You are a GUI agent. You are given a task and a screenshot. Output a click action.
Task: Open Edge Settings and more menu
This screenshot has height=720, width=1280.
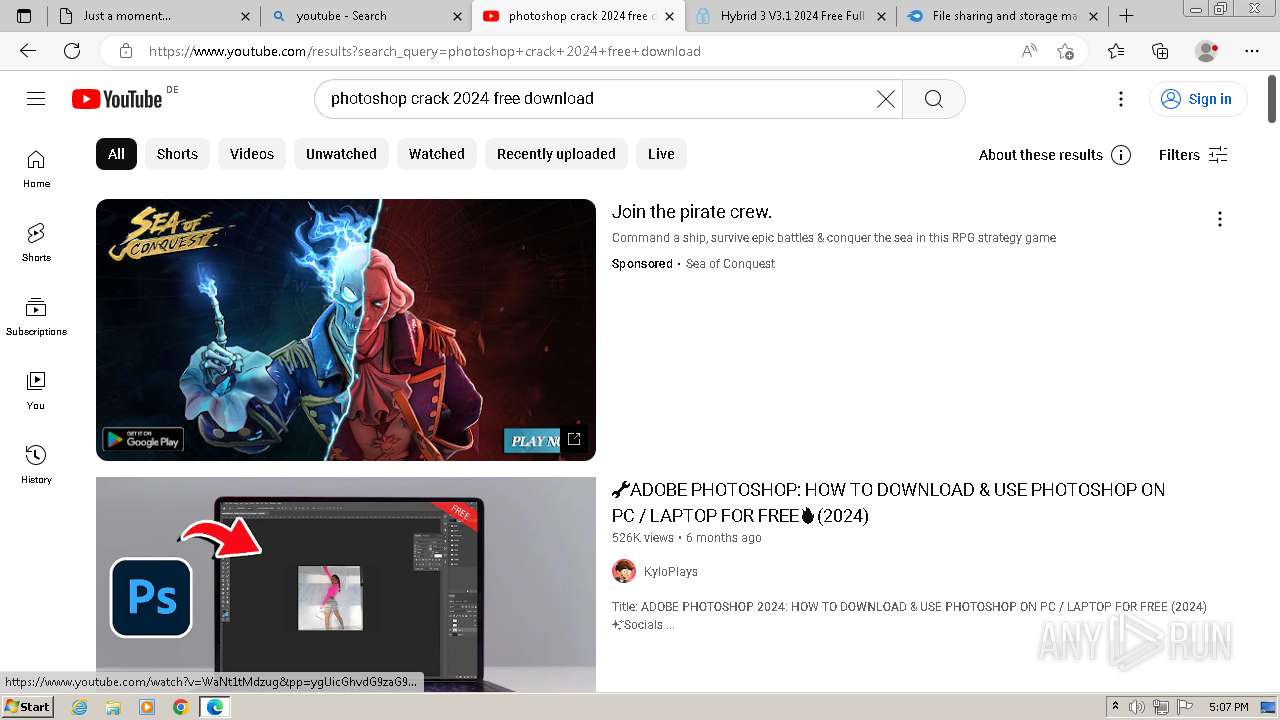pos(1252,51)
